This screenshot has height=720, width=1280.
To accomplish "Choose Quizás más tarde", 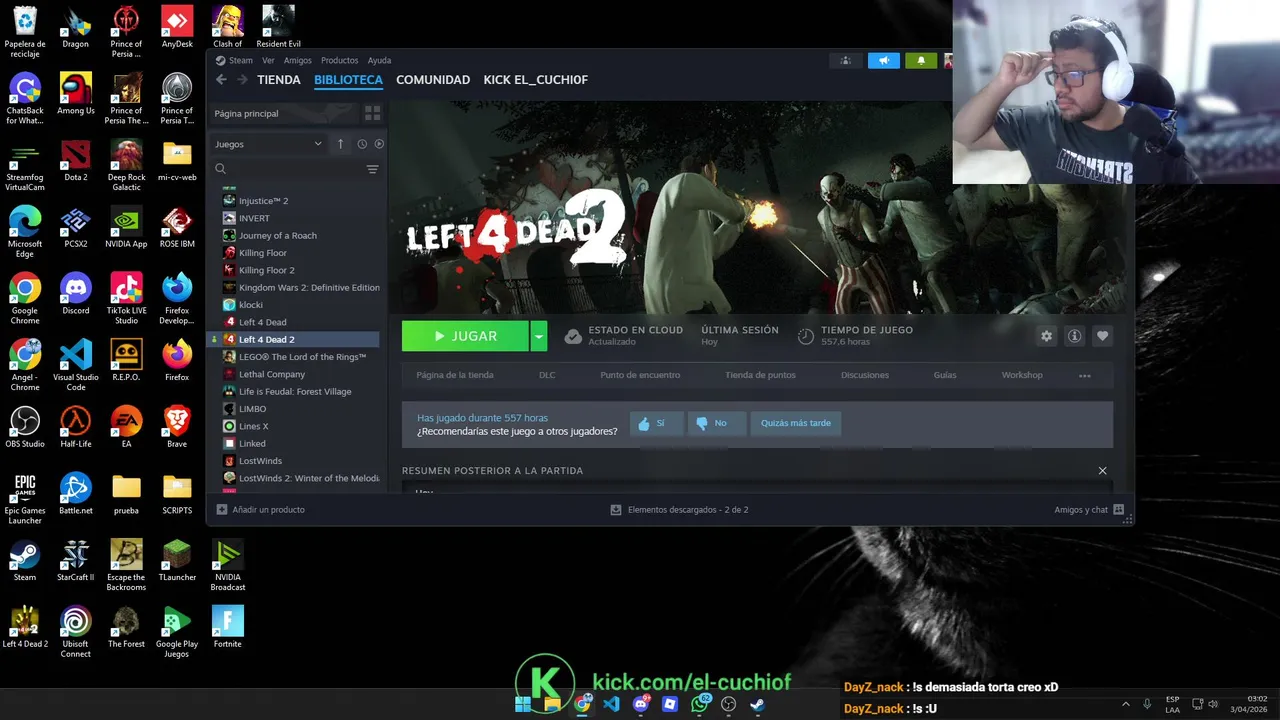I will [x=796, y=423].
